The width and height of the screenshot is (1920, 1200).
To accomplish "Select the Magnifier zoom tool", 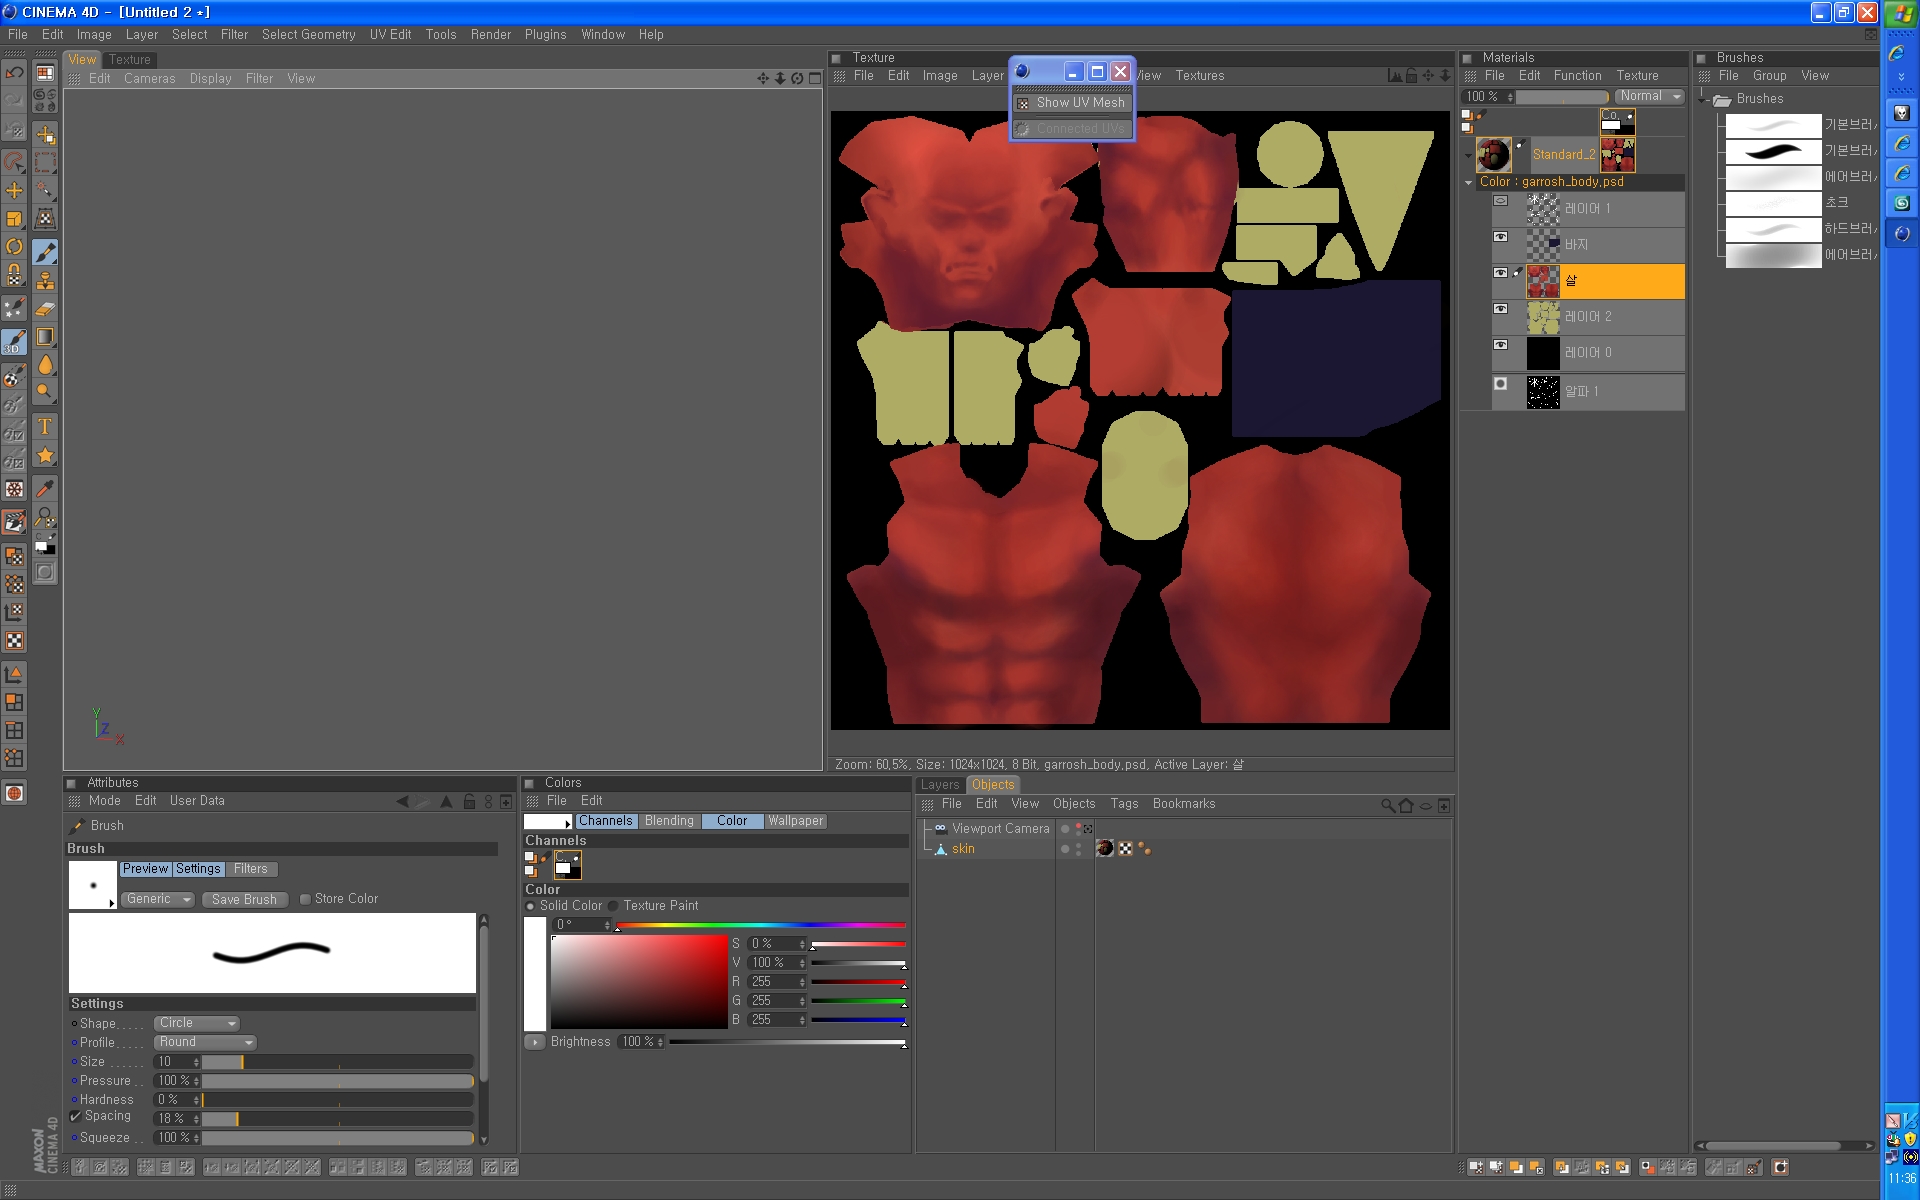I will point(45,393).
